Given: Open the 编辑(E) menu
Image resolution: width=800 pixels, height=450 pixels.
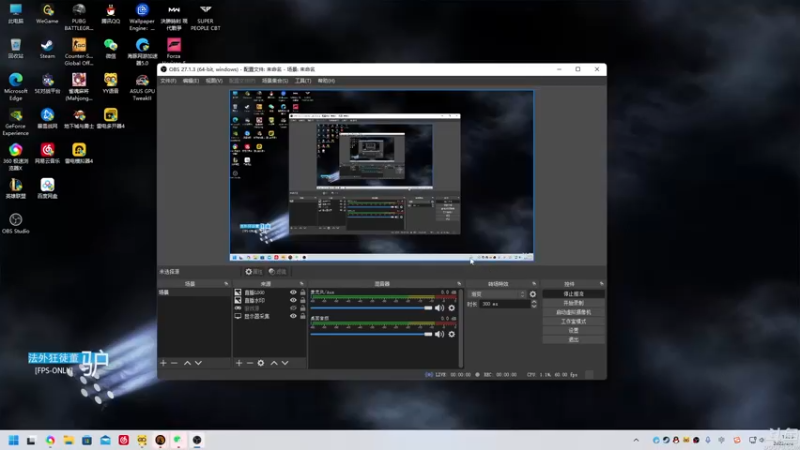Looking at the screenshot, I should pyautogui.click(x=191, y=81).
